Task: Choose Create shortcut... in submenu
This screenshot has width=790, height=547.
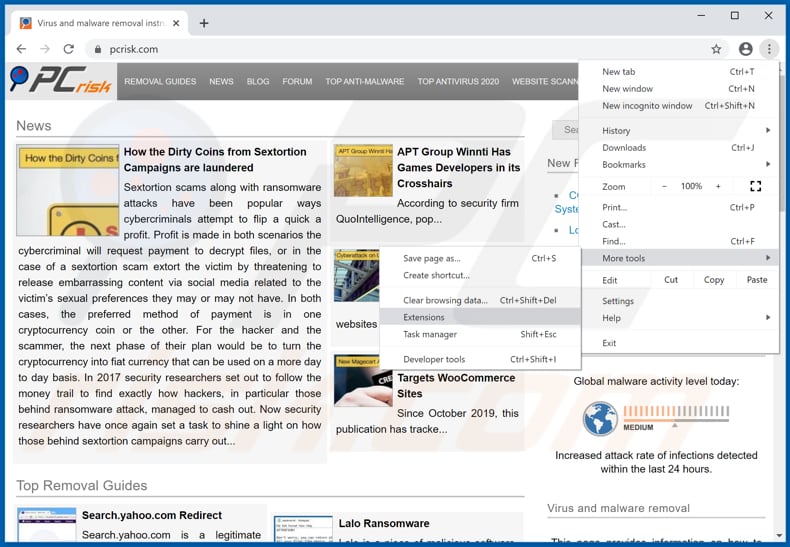Action: 480,276
